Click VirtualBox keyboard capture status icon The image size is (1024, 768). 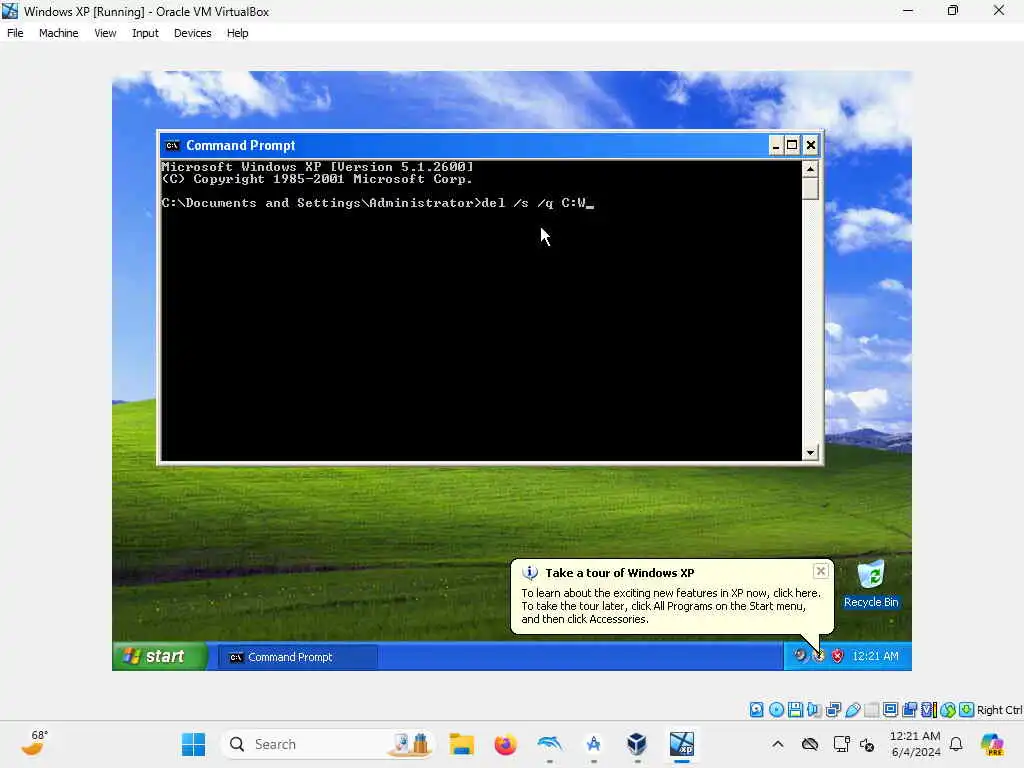pyautogui.click(x=967, y=709)
